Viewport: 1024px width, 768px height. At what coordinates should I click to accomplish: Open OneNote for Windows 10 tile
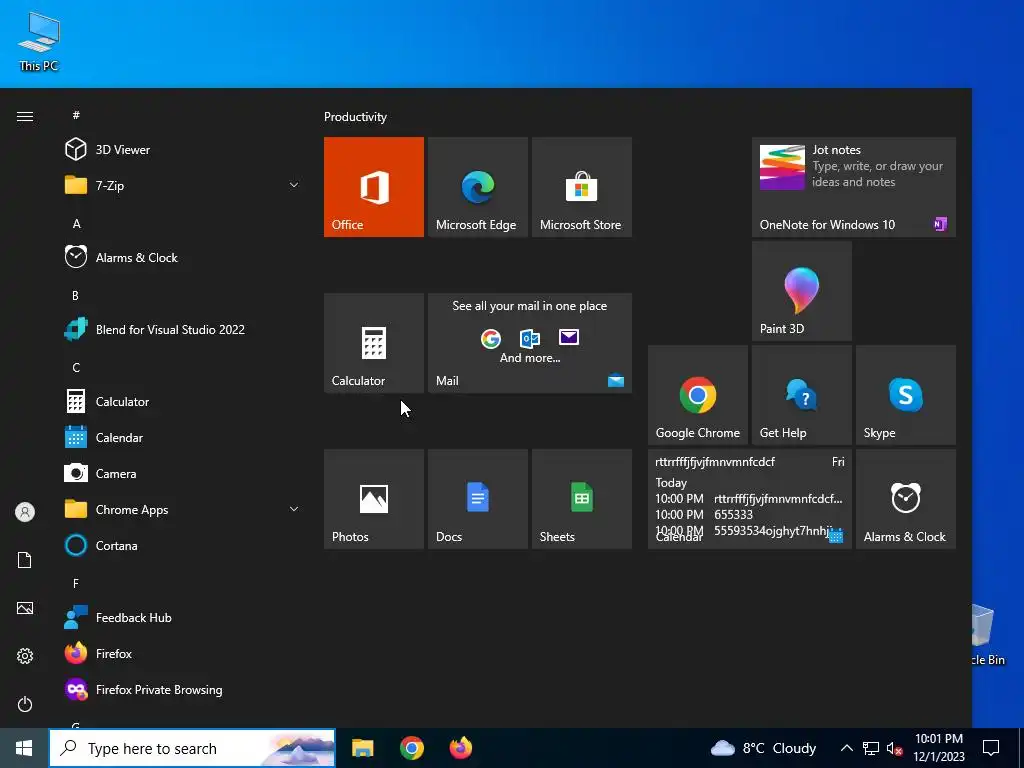(854, 187)
